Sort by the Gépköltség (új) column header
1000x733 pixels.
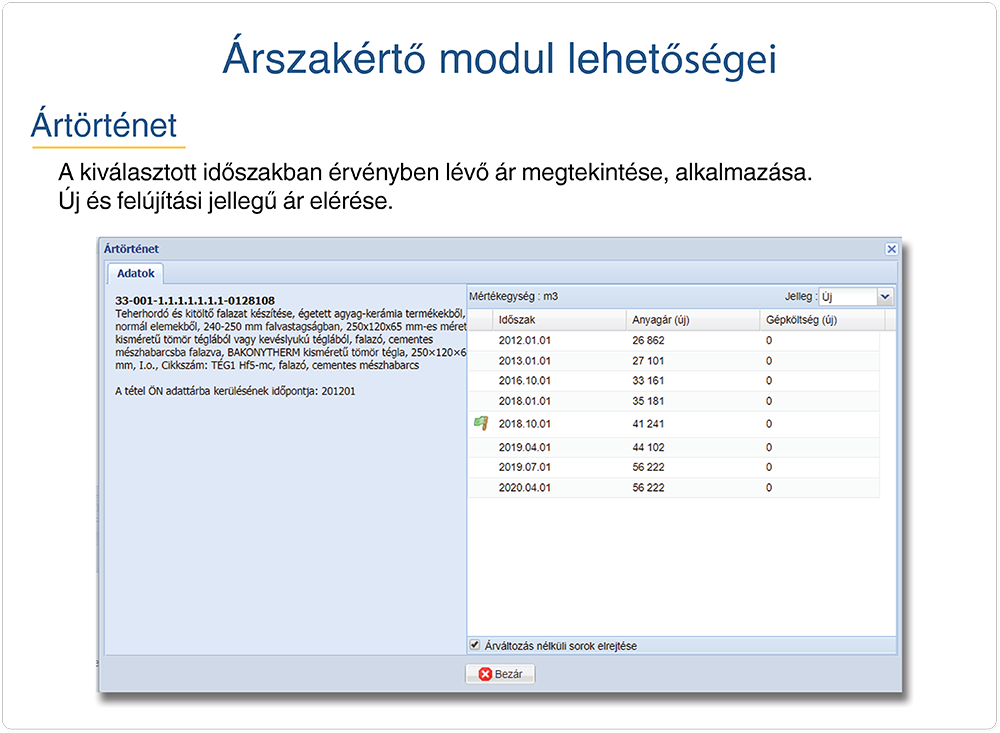point(822,320)
